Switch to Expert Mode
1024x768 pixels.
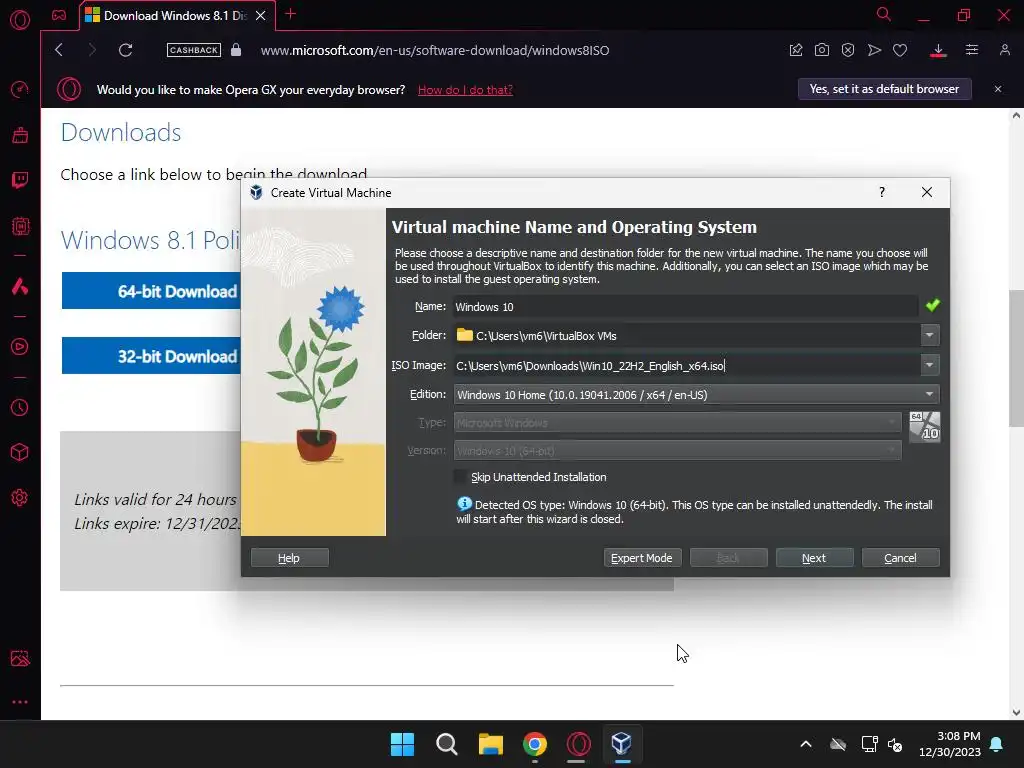pos(642,558)
